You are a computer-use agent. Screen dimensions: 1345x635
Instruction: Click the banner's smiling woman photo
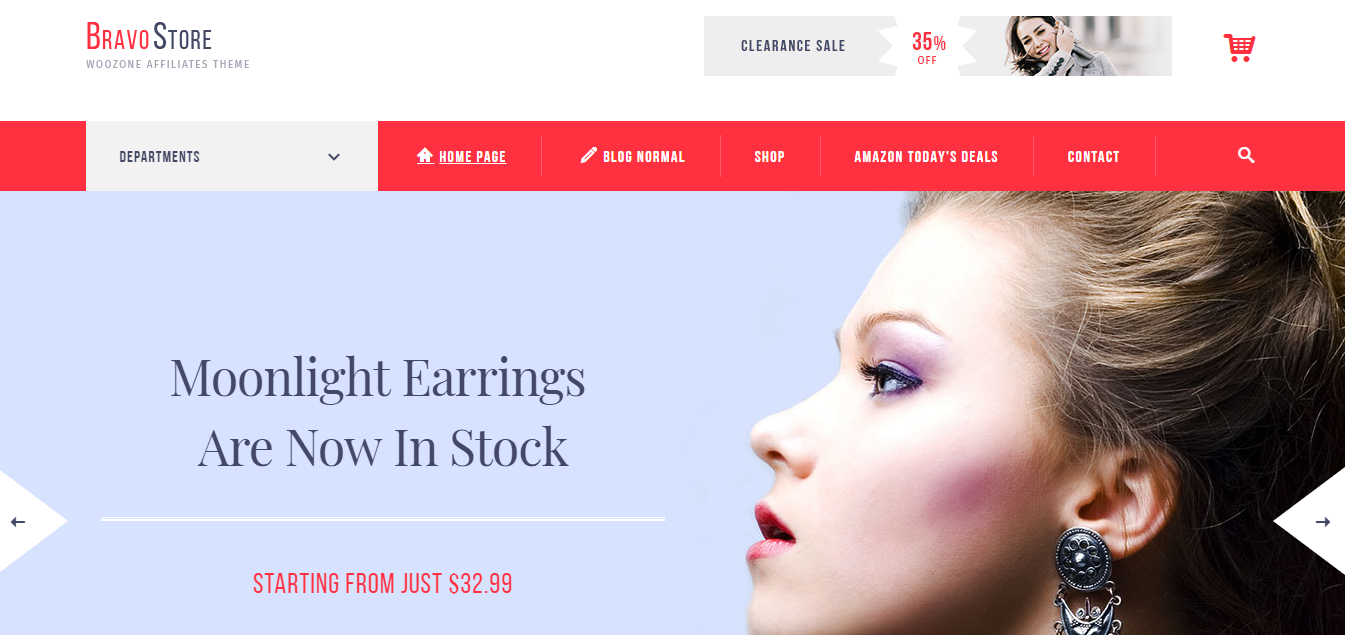1072,46
